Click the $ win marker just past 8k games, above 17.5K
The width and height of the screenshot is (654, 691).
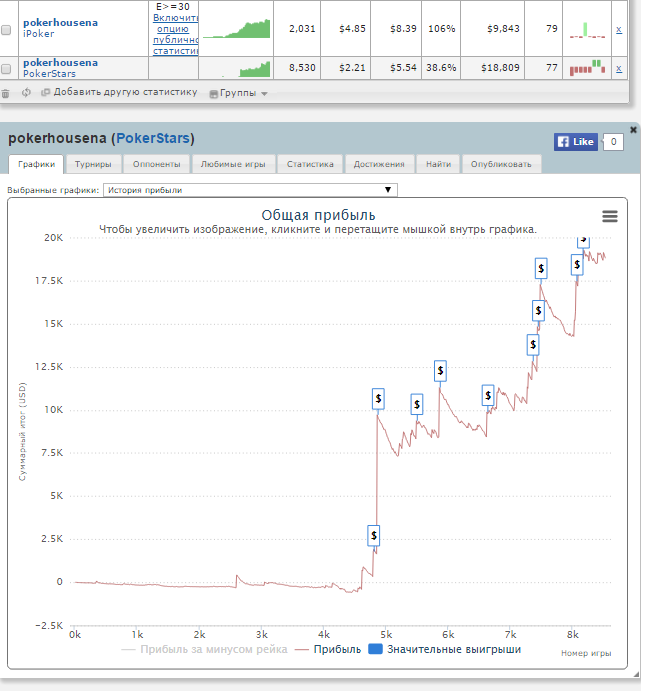[577, 265]
